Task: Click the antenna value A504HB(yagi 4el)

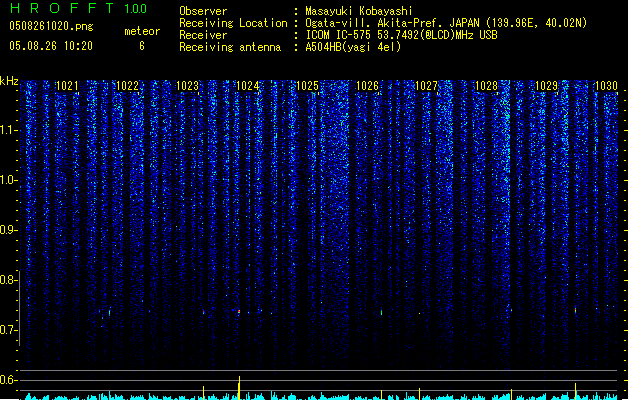Action: coord(353,47)
